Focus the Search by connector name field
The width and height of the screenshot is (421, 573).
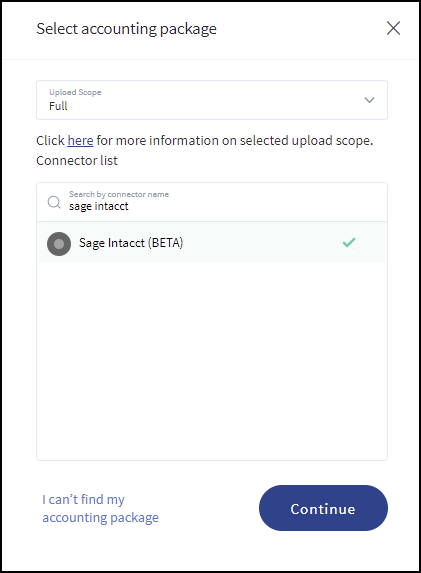tap(212, 202)
